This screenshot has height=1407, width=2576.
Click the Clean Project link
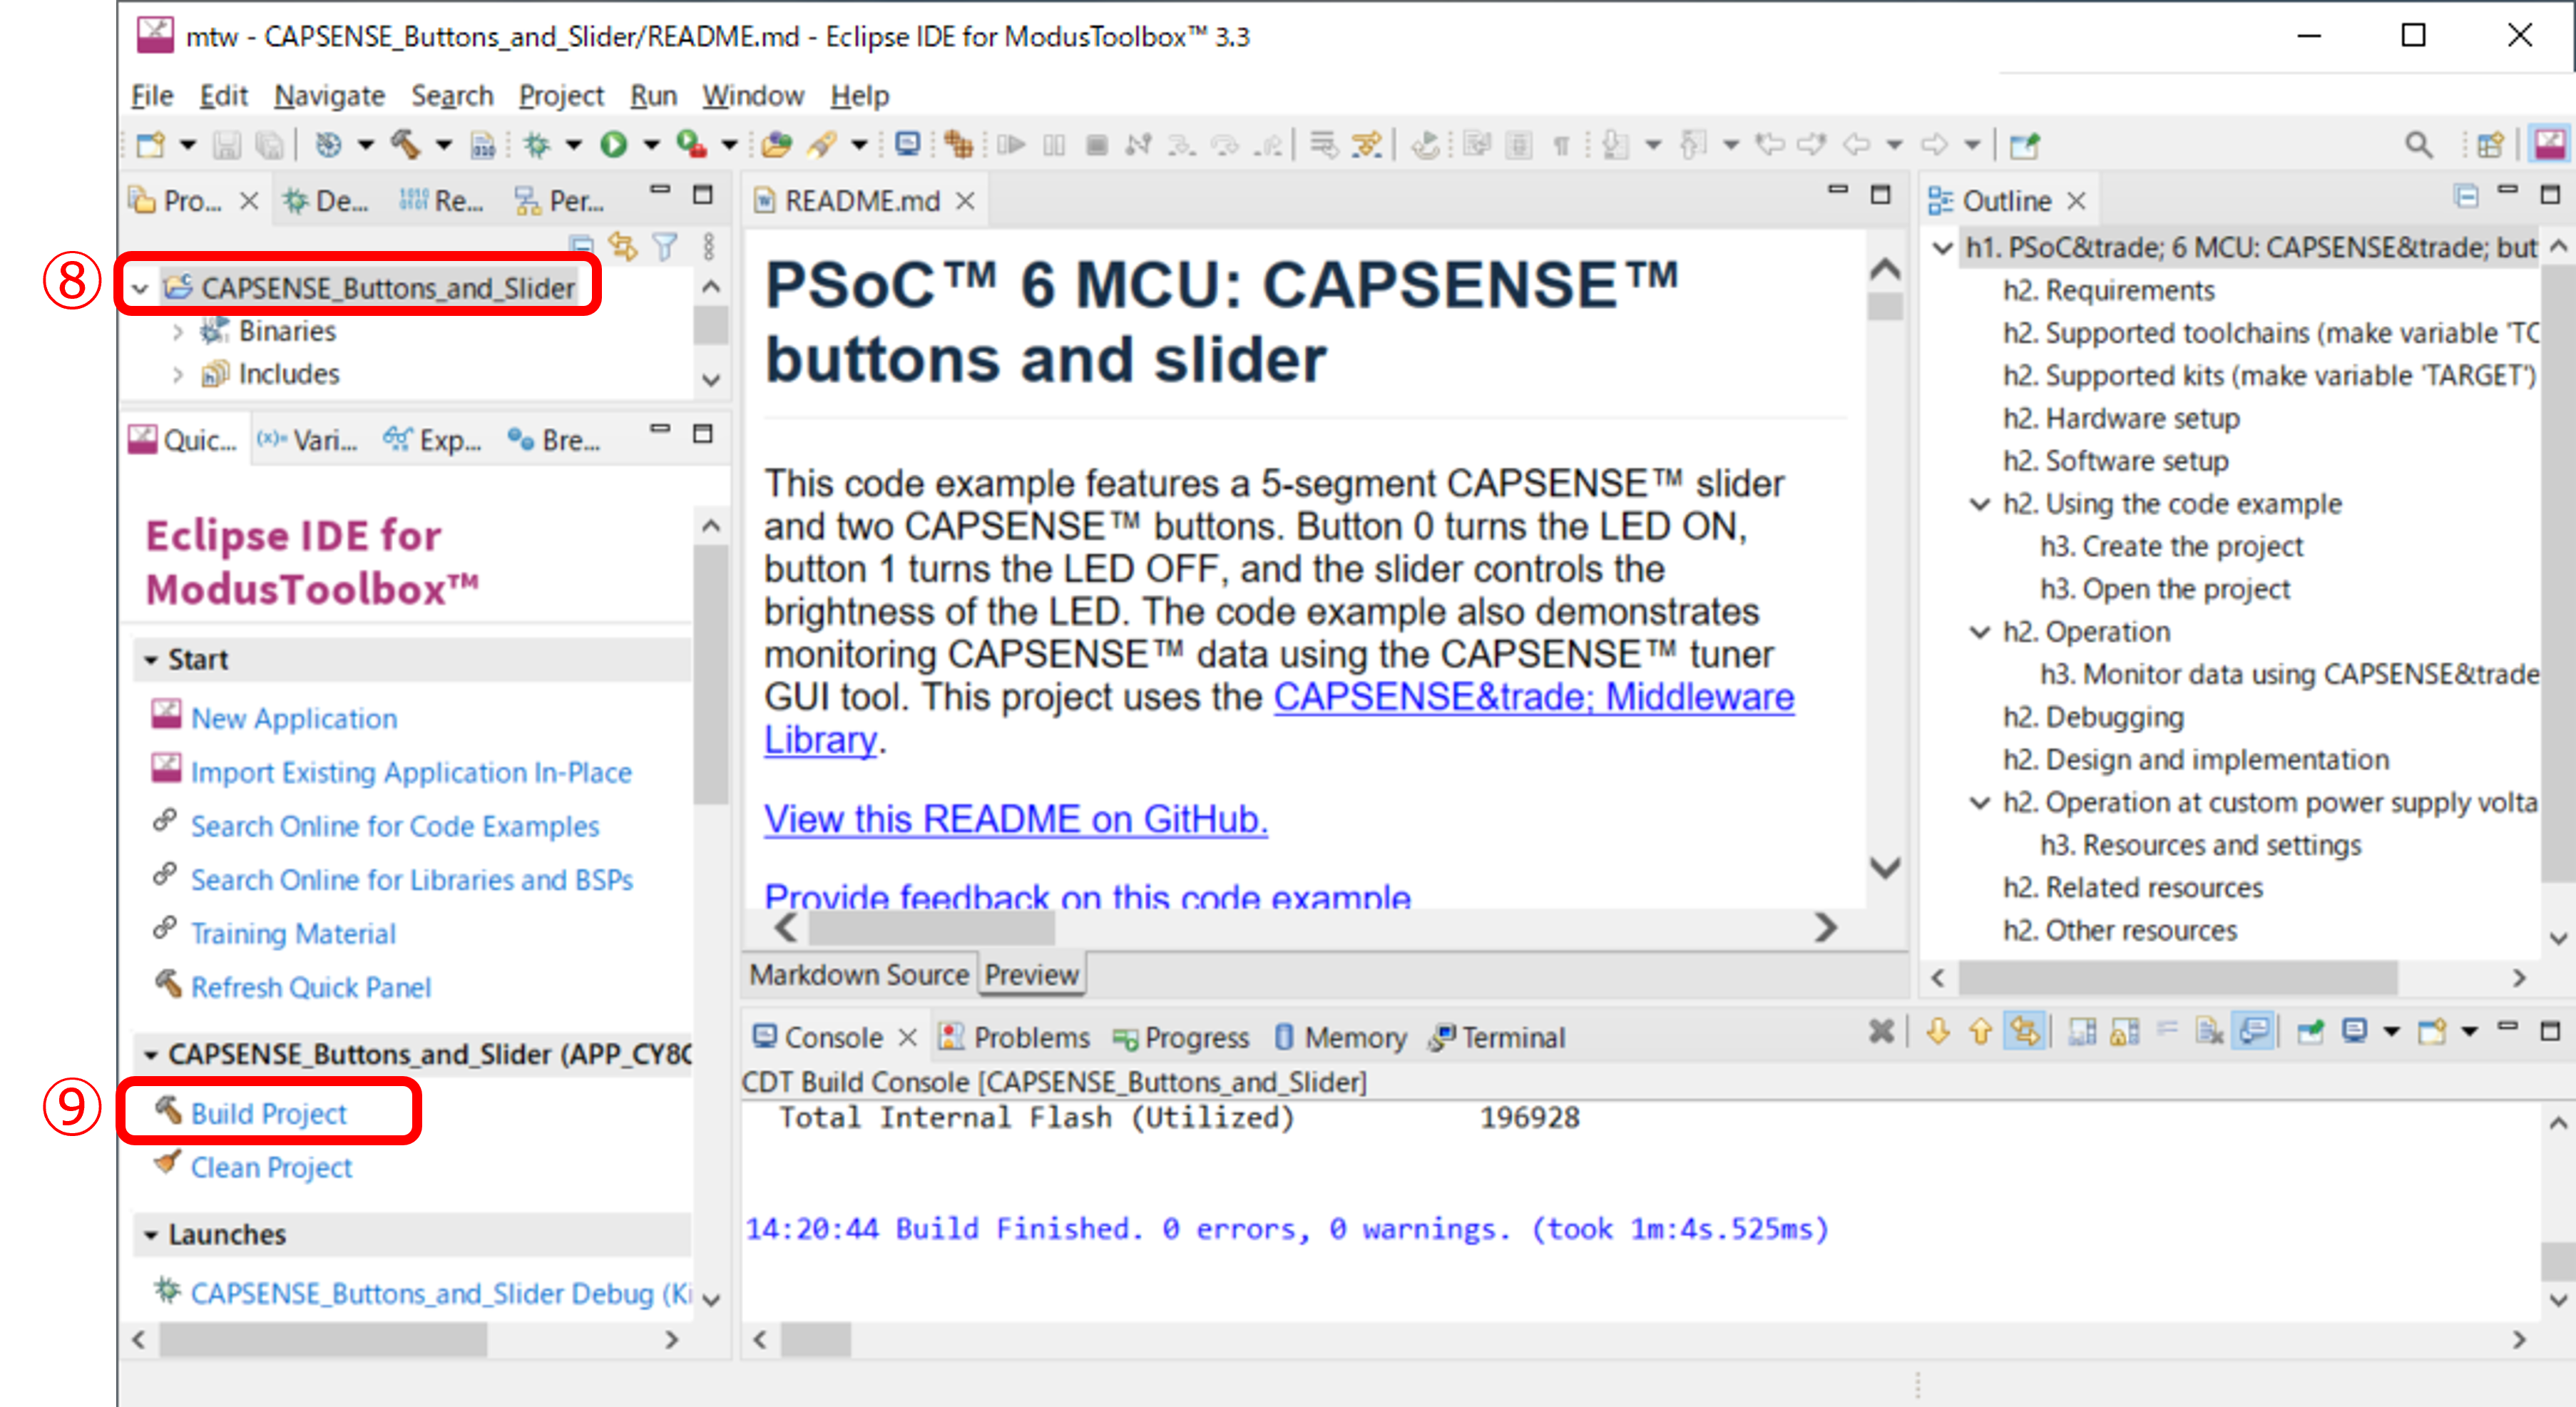point(271,1167)
